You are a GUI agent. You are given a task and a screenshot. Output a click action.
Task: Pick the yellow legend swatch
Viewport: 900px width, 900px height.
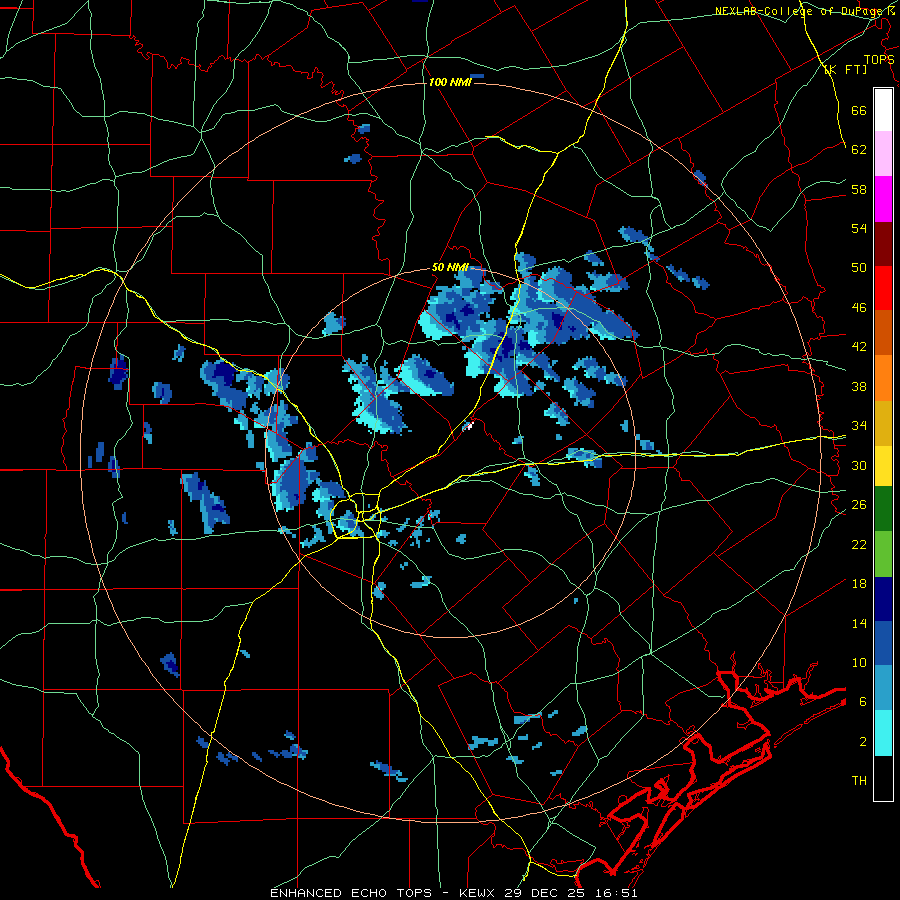883,465
